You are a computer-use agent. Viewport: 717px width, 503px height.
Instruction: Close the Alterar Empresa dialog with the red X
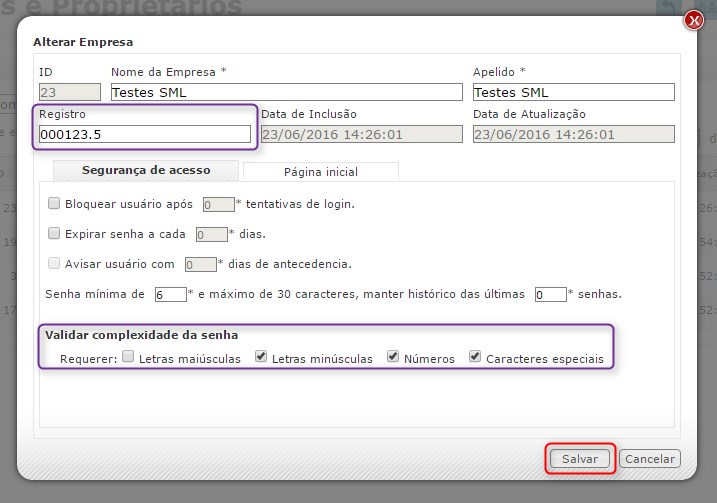click(692, 19)
